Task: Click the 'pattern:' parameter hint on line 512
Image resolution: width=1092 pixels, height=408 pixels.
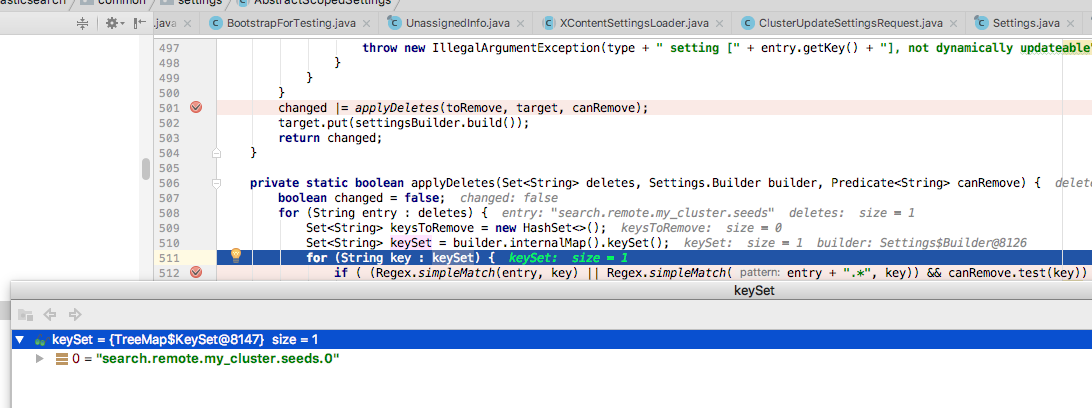Action: click(x=760, y=273)
